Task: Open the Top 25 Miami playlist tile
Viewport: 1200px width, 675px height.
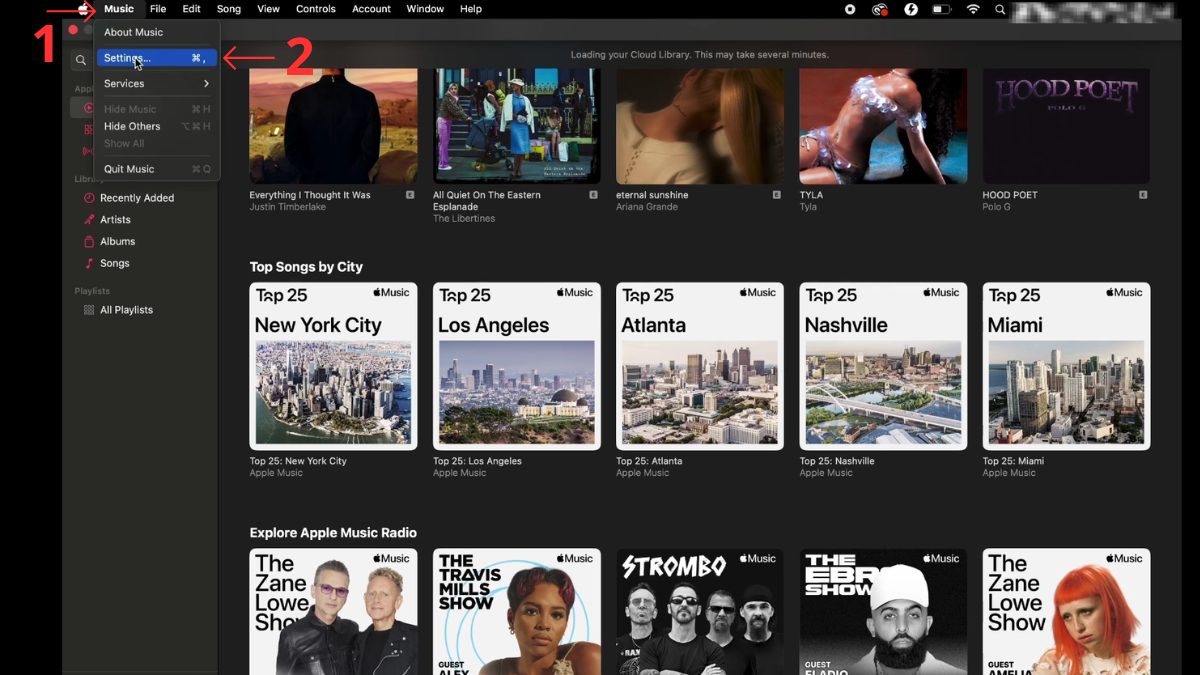Action: (x=1066, y=366)
